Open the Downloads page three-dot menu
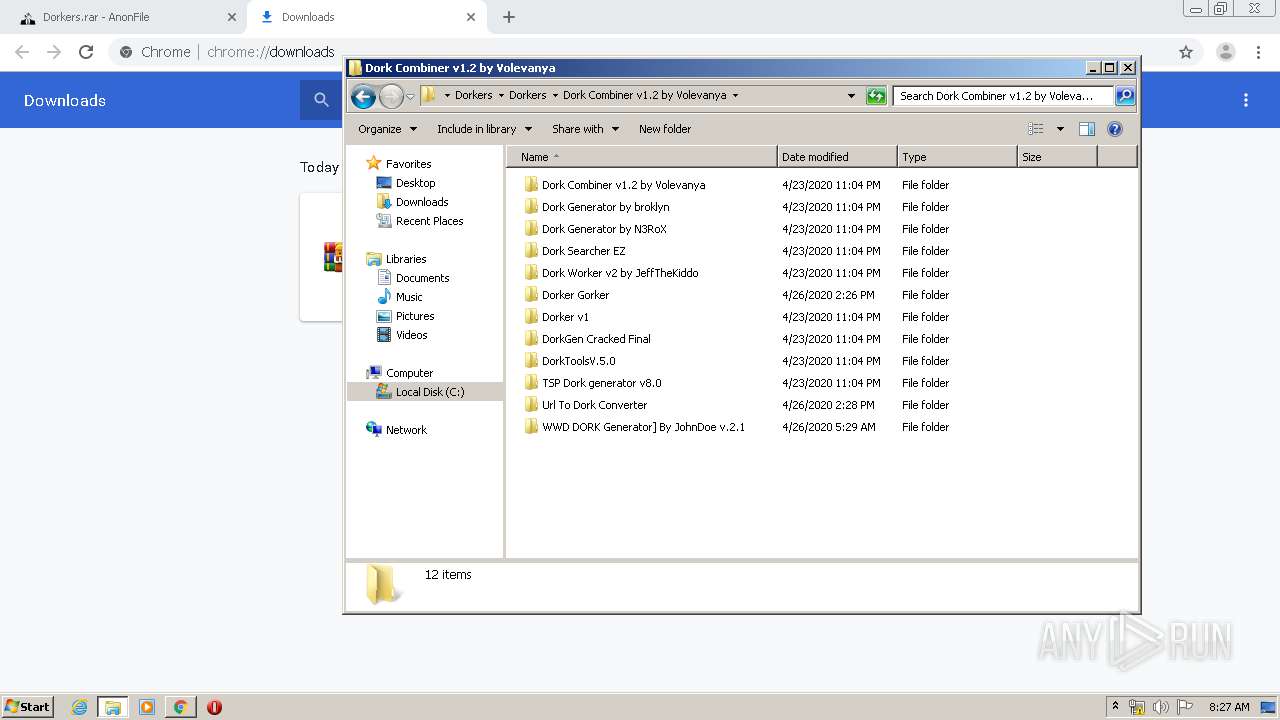Viewport: 1280px width, 720px height. click(1246, 100)
